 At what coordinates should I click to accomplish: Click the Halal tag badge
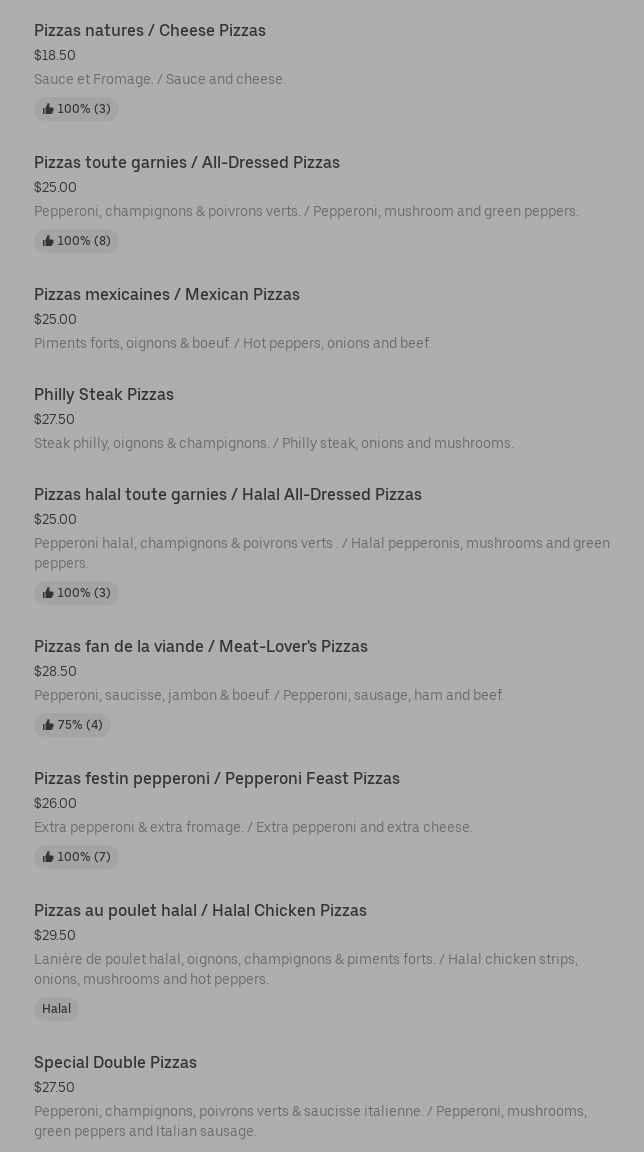pos(56,1009)
